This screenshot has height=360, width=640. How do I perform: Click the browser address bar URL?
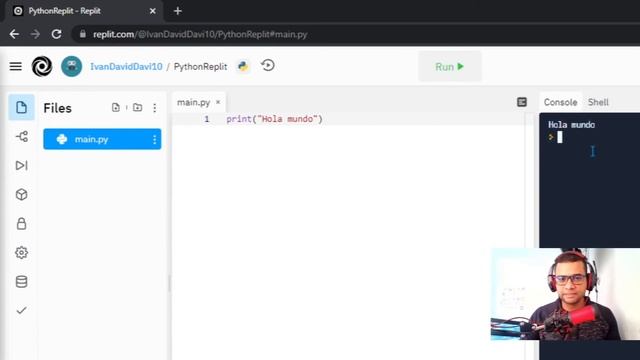click(200, 34)
